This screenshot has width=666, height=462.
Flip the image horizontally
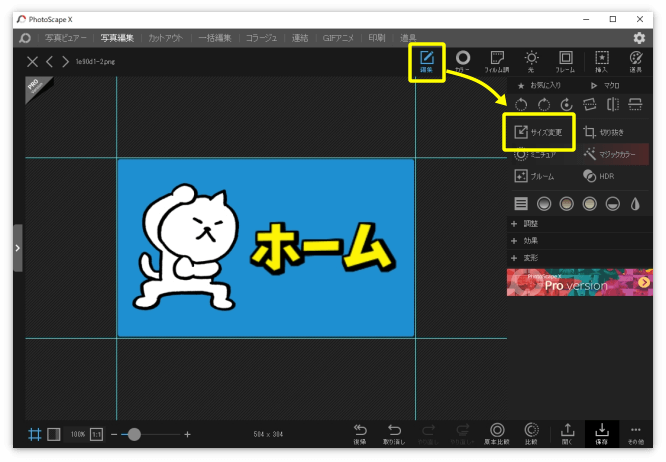point(612,104)
